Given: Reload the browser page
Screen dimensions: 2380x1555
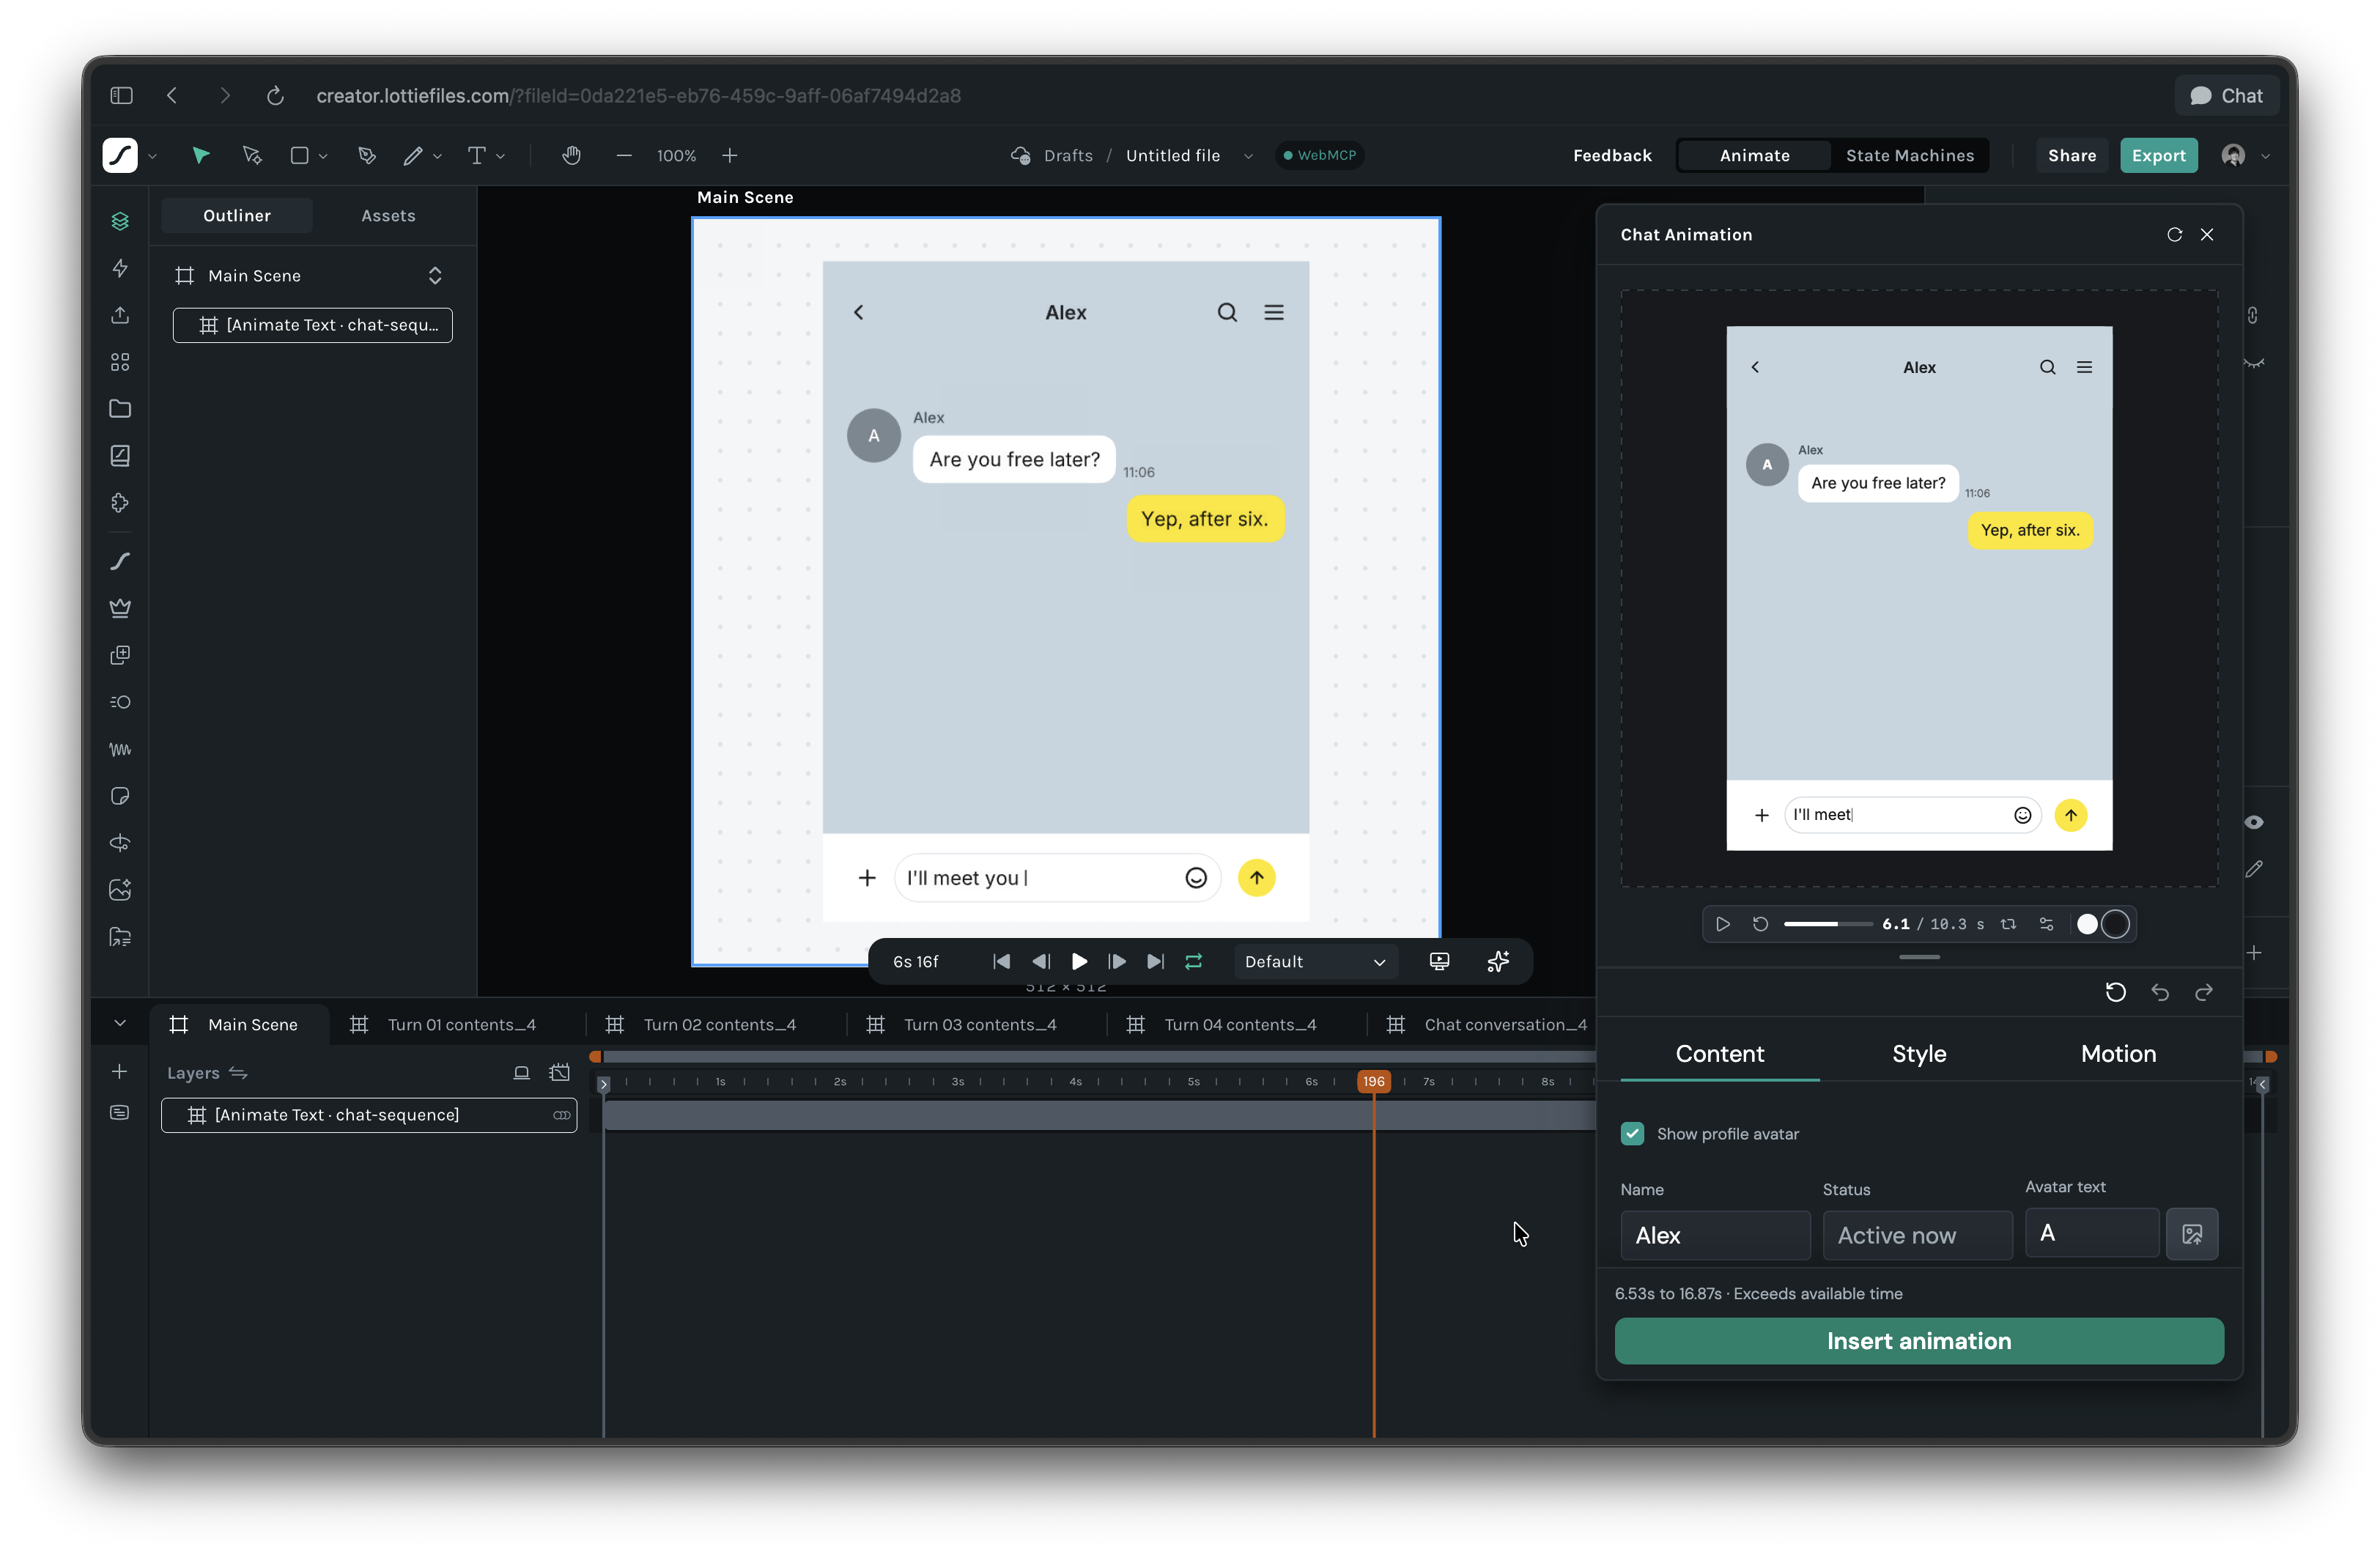Looking at the screenshot, I should coord(275,95).
